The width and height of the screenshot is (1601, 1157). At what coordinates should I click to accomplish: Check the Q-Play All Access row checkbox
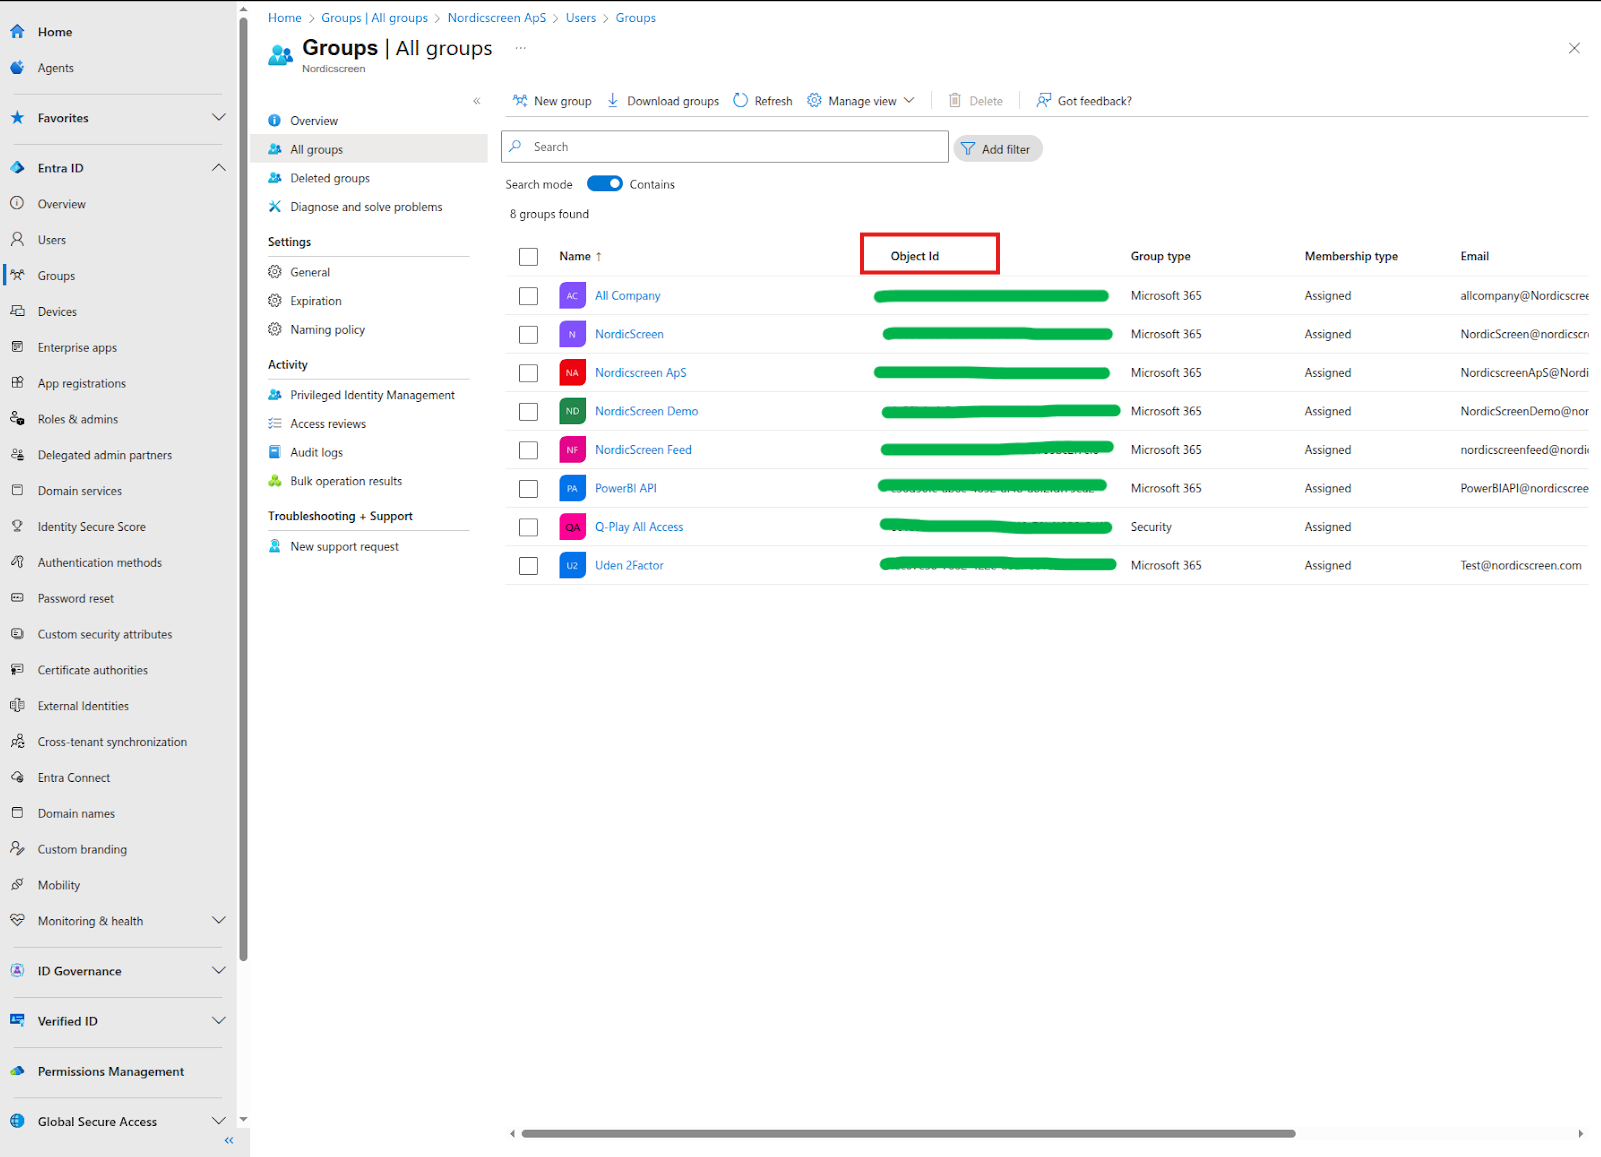click(528, 527)
